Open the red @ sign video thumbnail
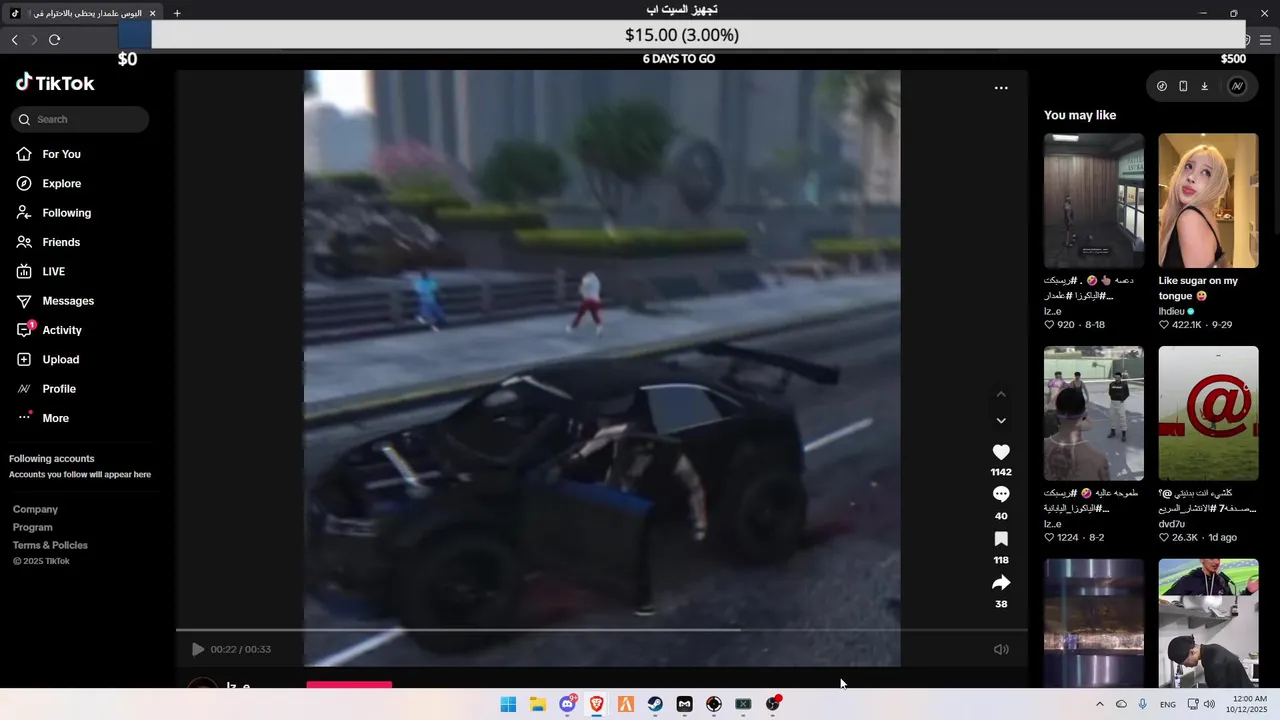This screenshot has width=1280, height=720. point(1209,413)
